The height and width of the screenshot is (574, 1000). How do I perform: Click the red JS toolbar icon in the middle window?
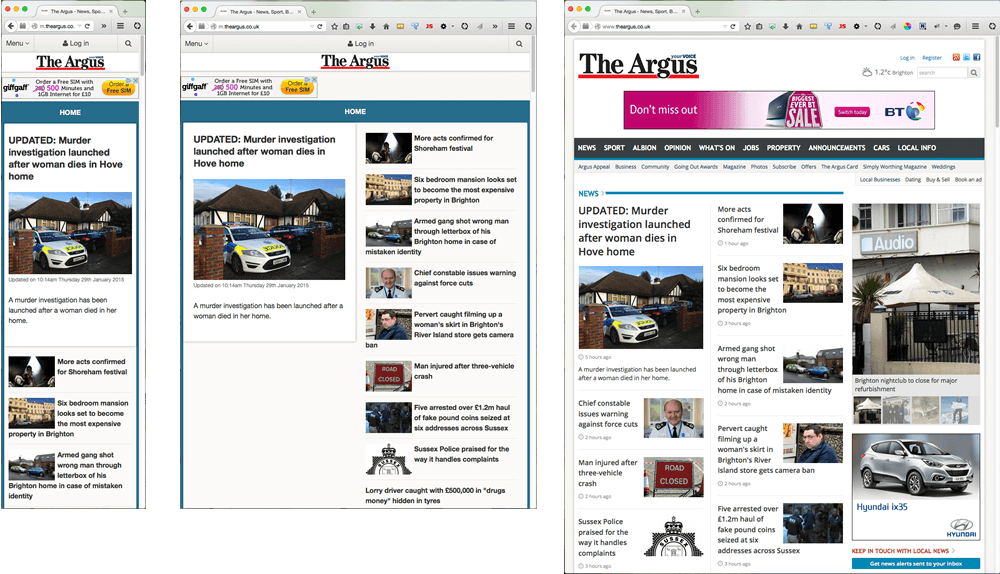(429, 26)
